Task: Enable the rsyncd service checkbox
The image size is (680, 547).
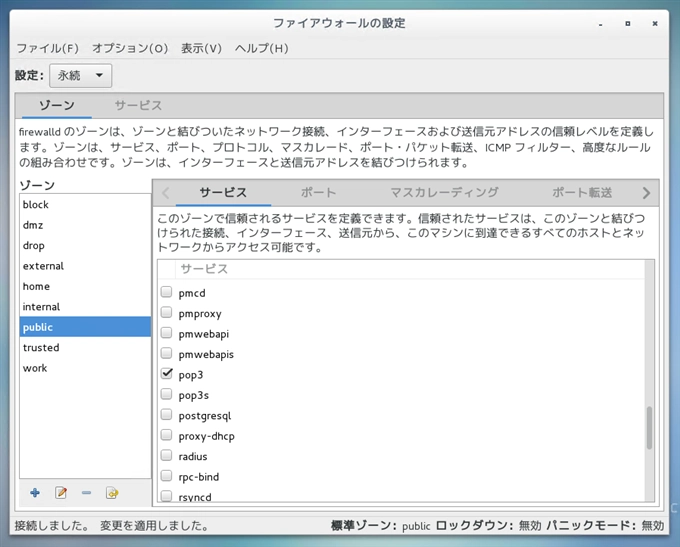Action: pos(167,495)
